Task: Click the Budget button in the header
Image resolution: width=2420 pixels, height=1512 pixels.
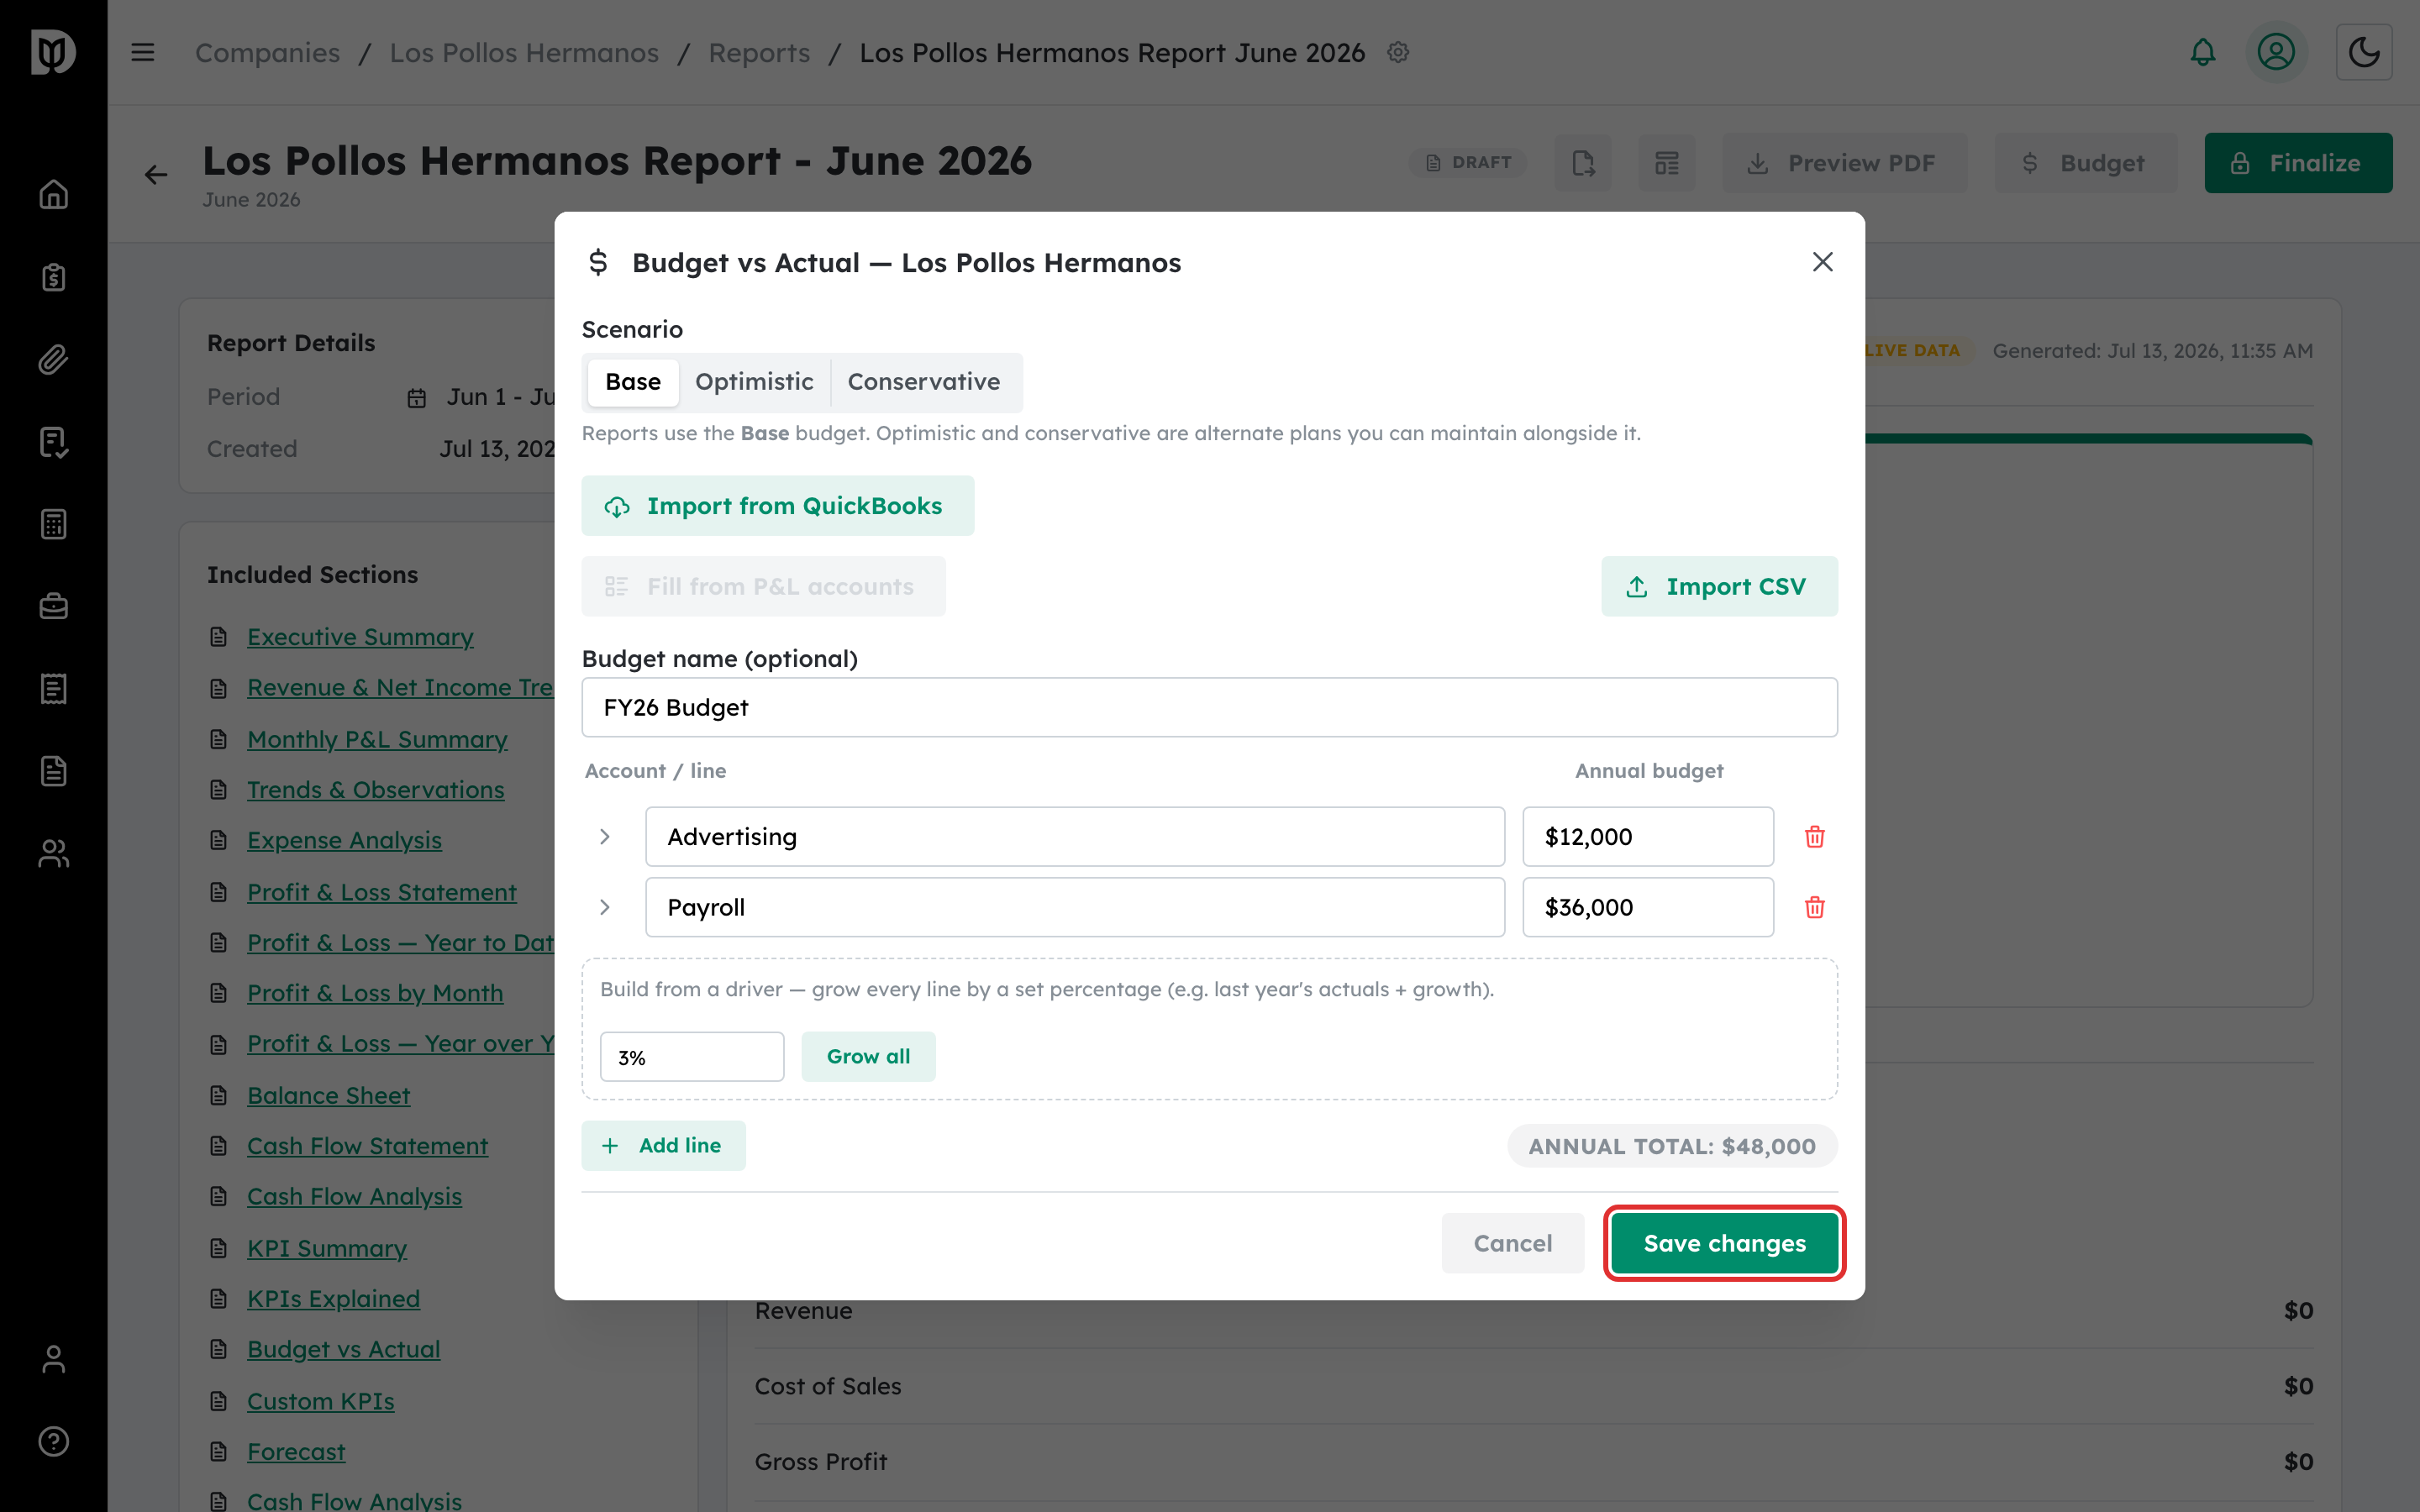Action: [2085, 163]
